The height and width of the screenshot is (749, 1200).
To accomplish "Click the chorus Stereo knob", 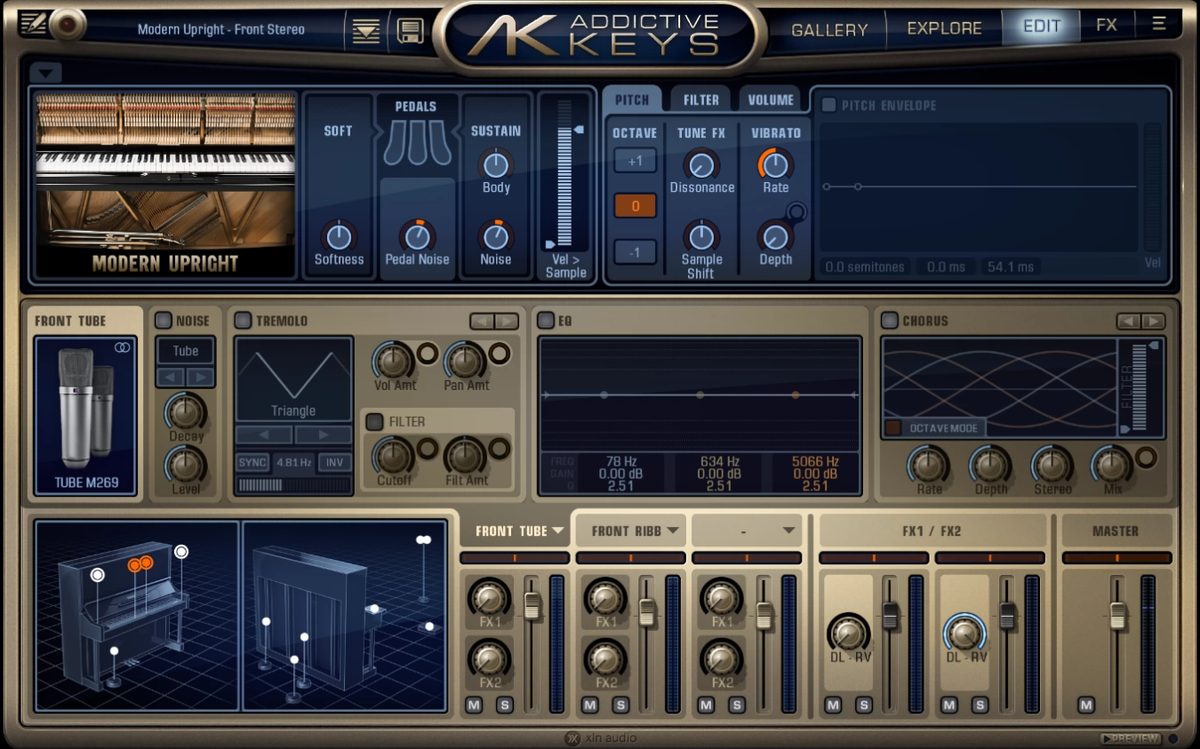I will (x=1051, y=465).
